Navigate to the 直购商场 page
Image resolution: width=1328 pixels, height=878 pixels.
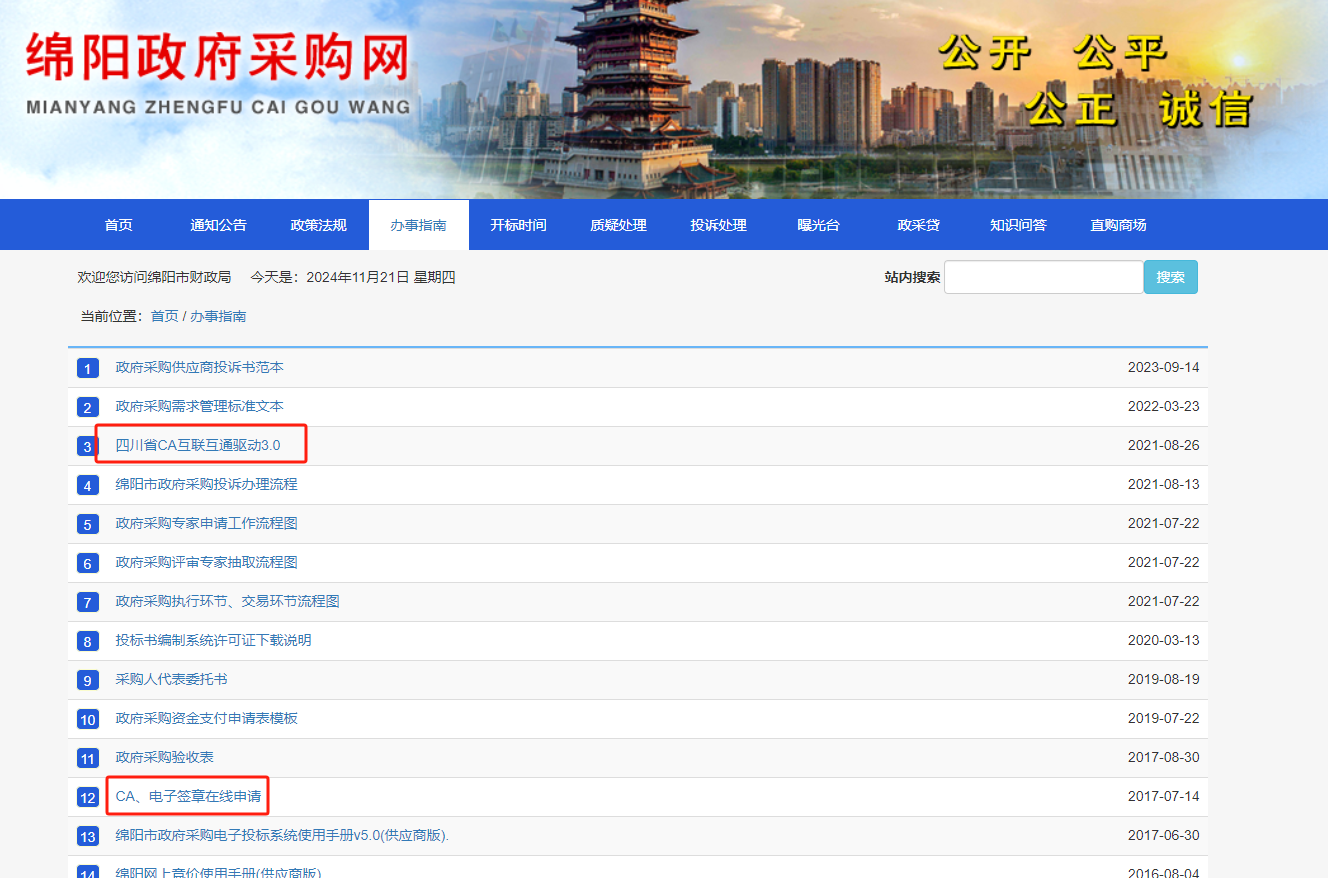point(1118,225)
